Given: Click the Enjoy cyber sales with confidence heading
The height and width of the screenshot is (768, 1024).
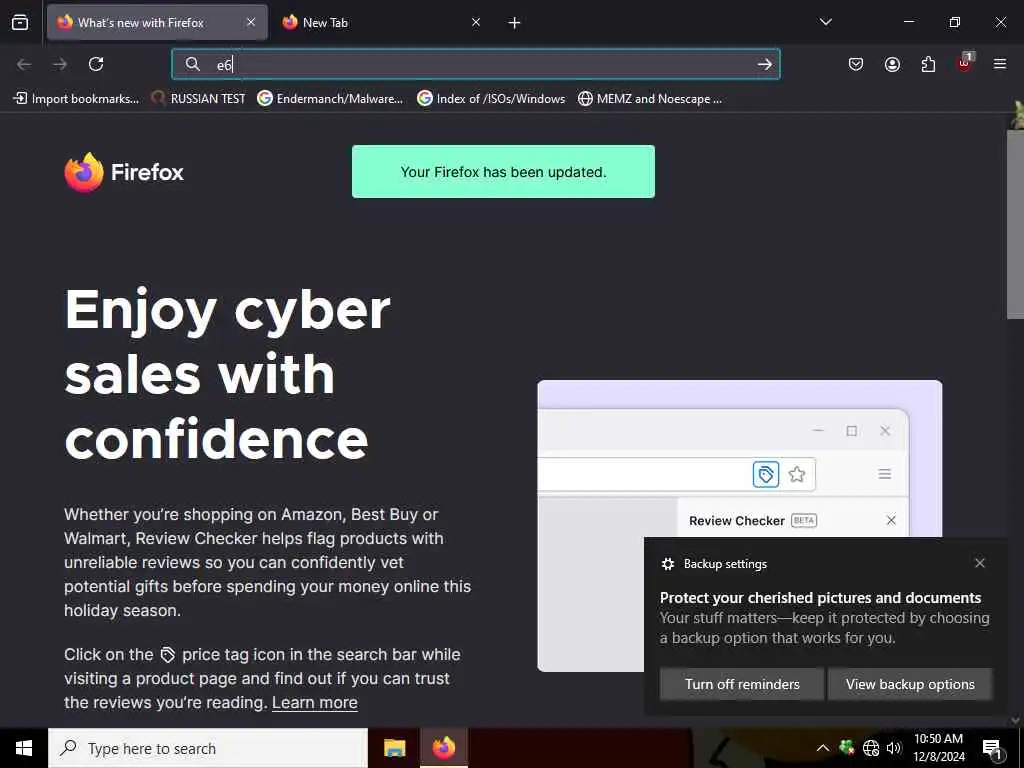Looking at the screenshot, I should click(228, 374).
